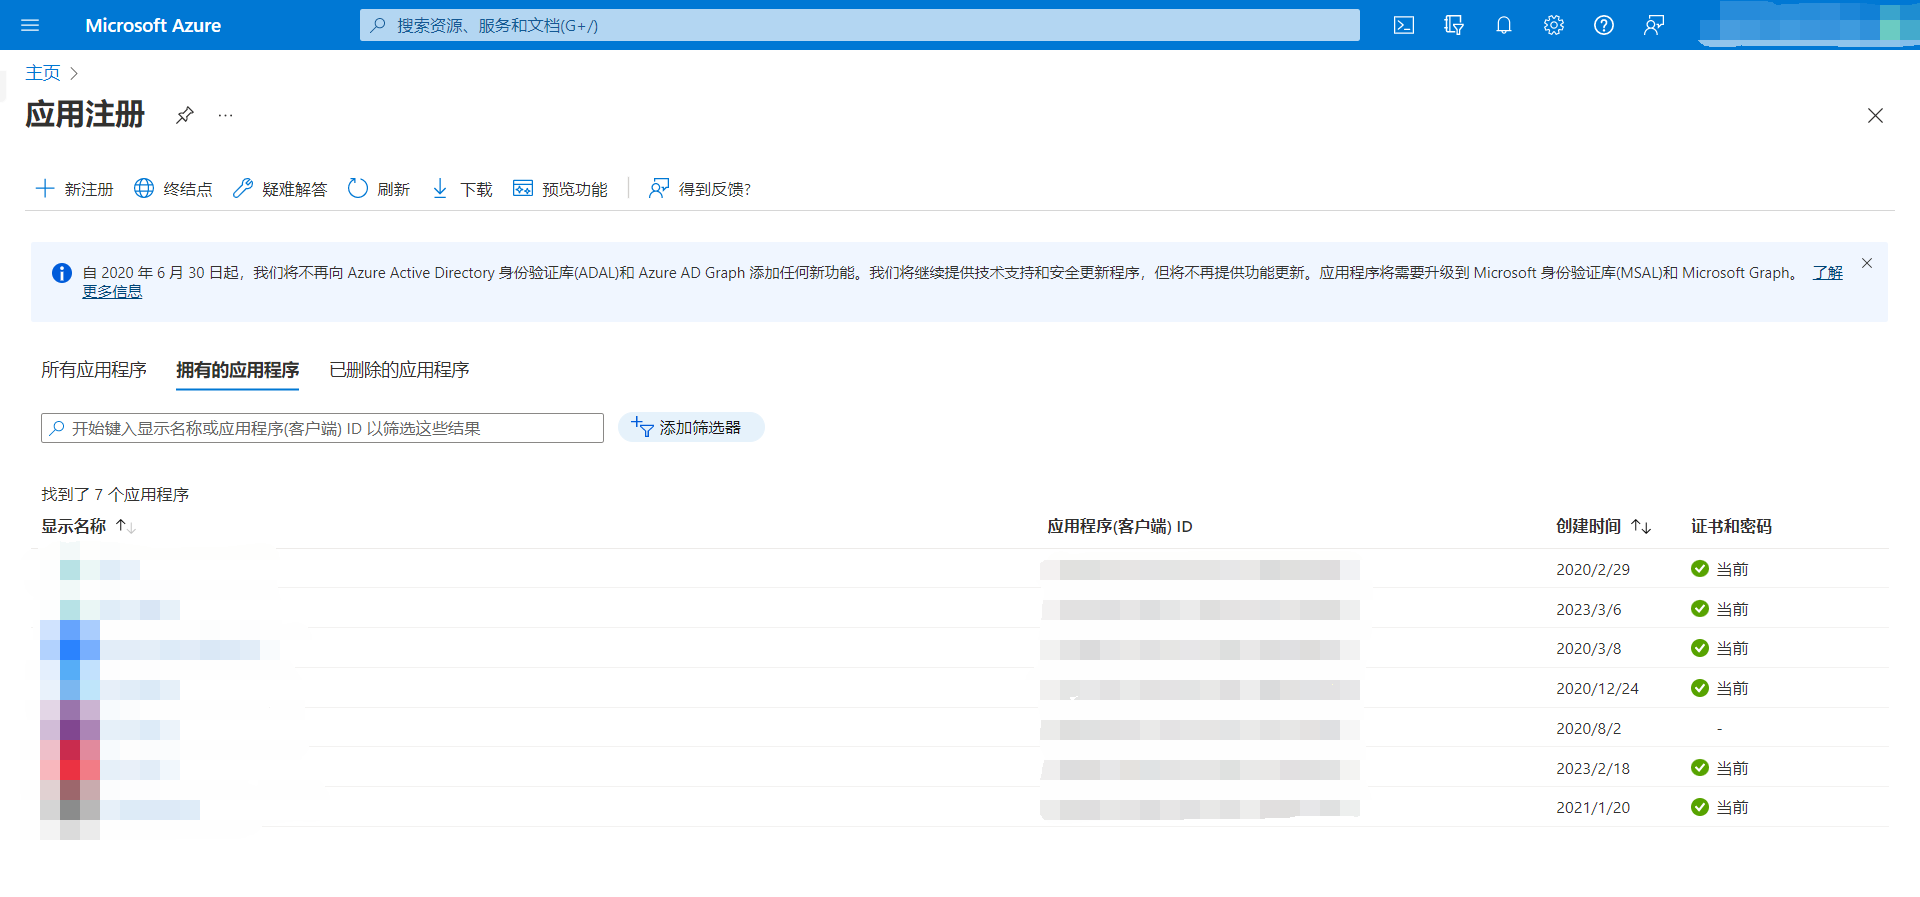Viewport: 1920px width, 897px height.
Task: Focus top search resources box
Action: coord(860,25)
